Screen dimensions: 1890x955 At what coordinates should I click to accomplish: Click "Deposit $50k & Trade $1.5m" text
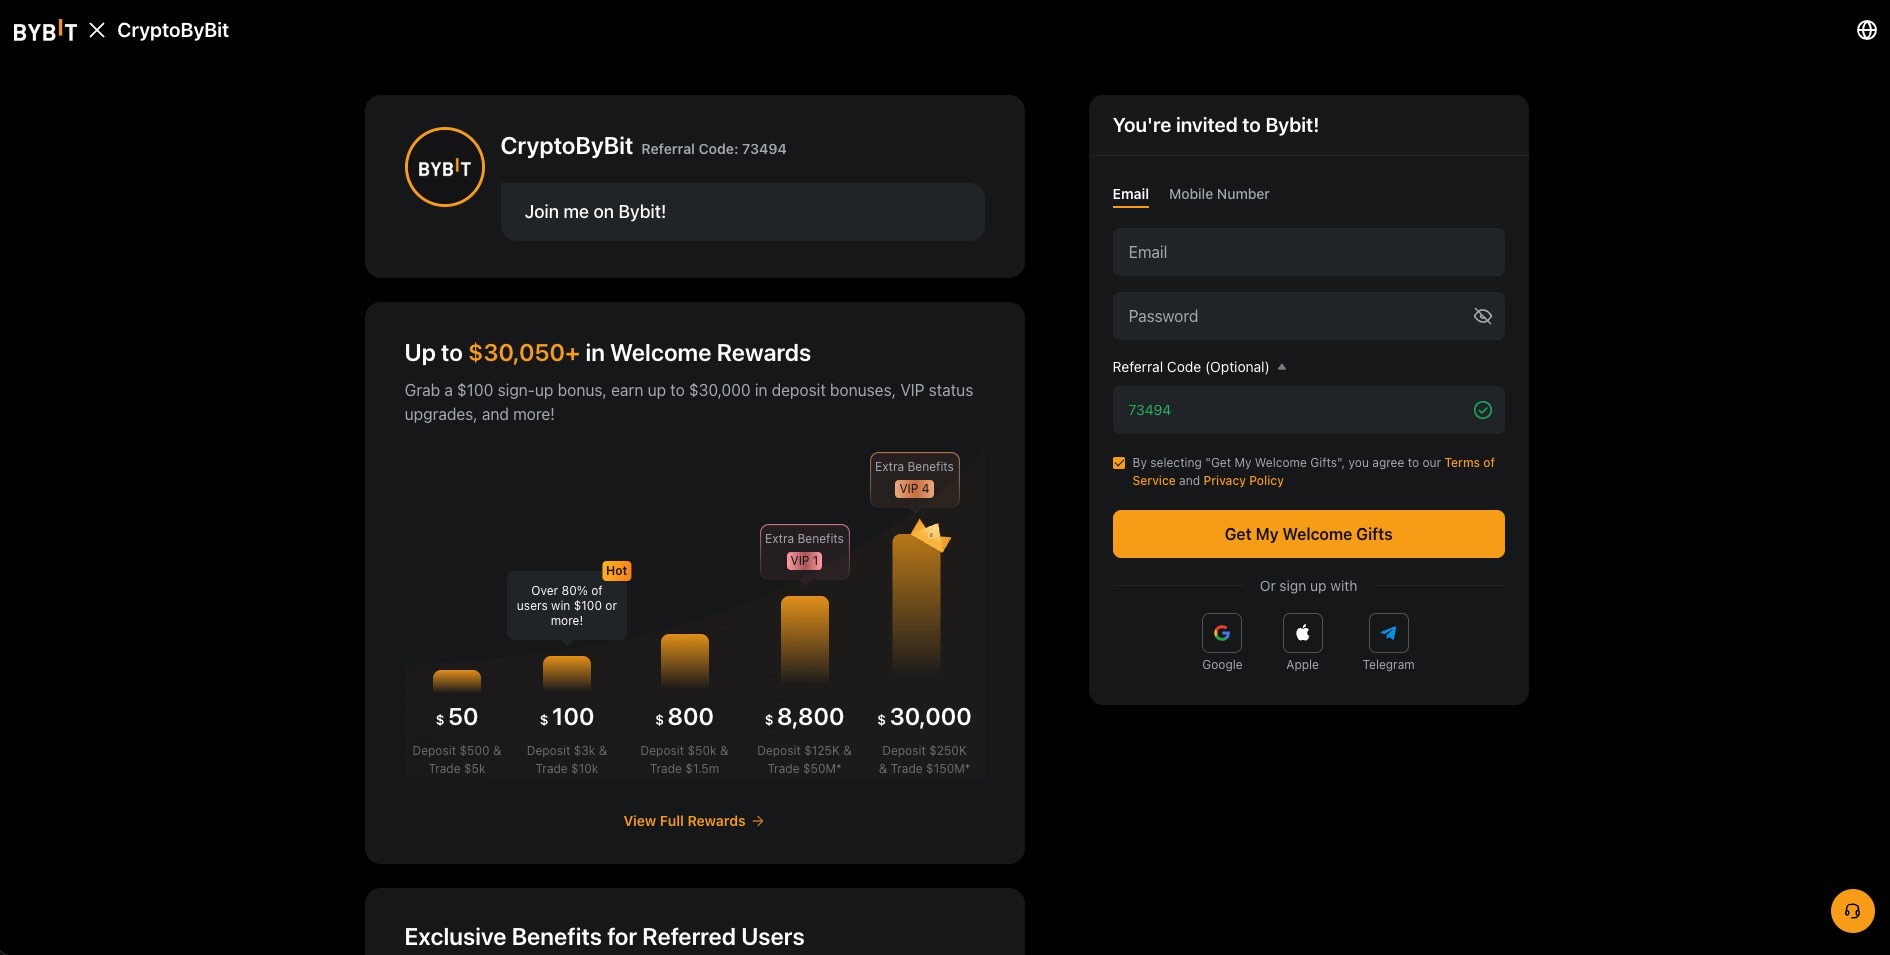click(685, 760)
